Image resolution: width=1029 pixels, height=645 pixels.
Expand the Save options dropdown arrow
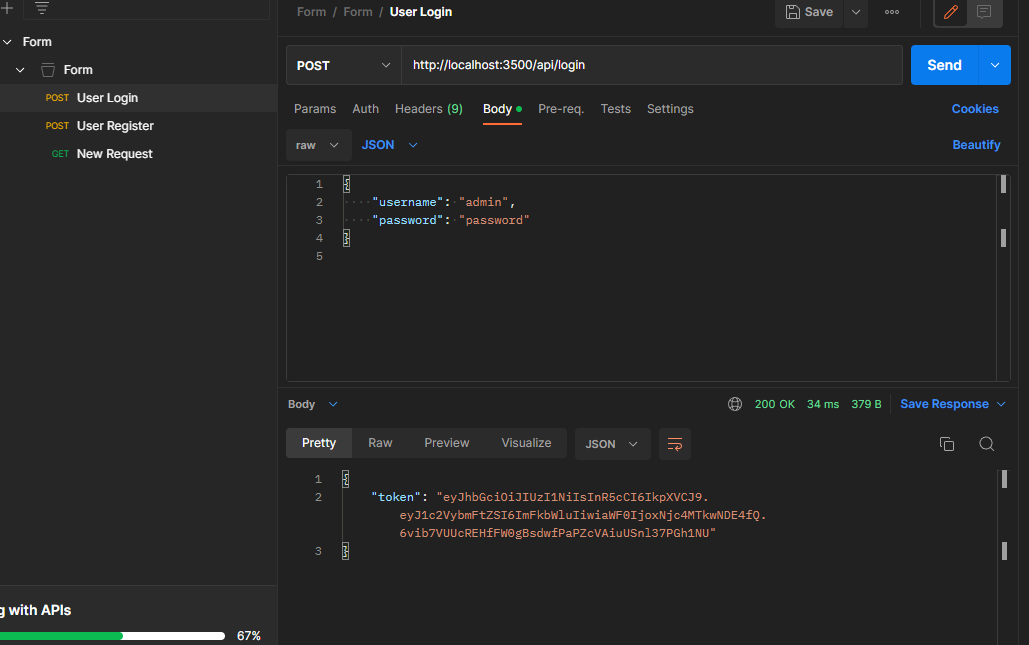856,12
